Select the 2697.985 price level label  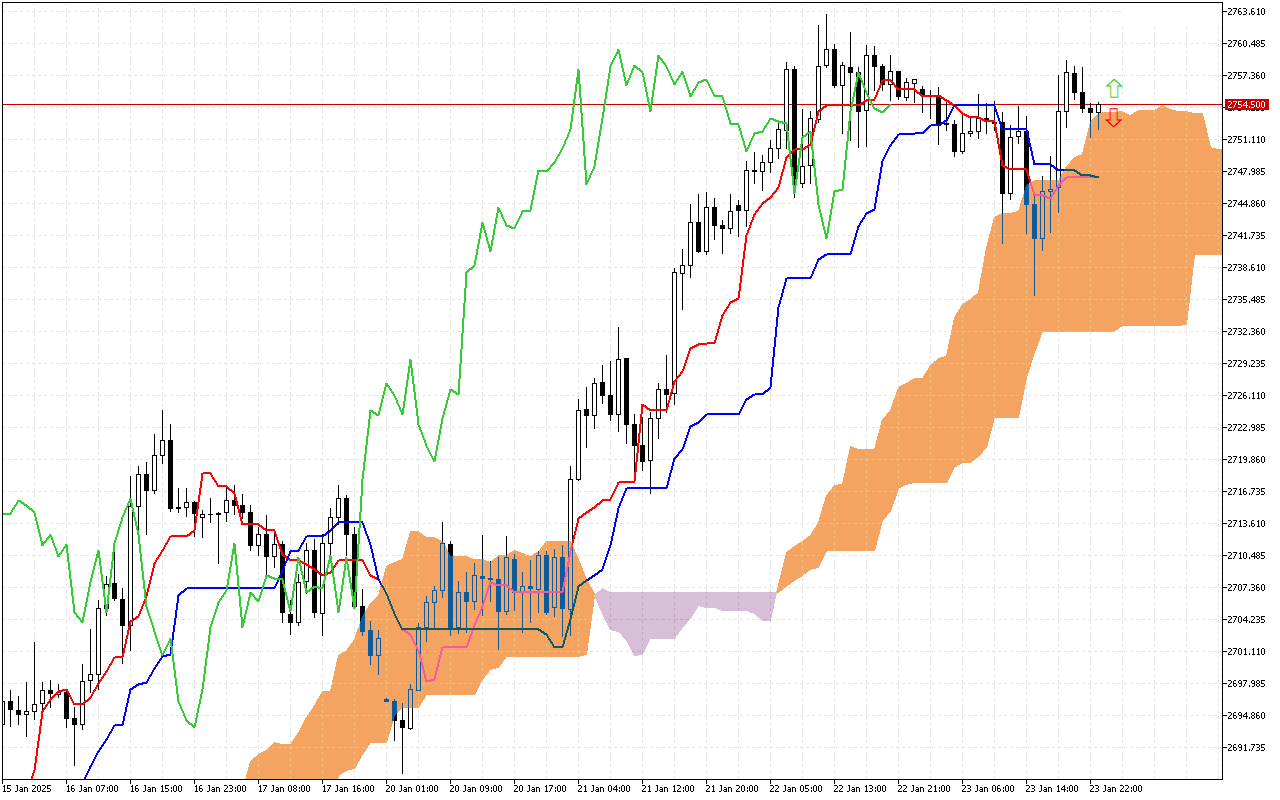[1247, 684]
